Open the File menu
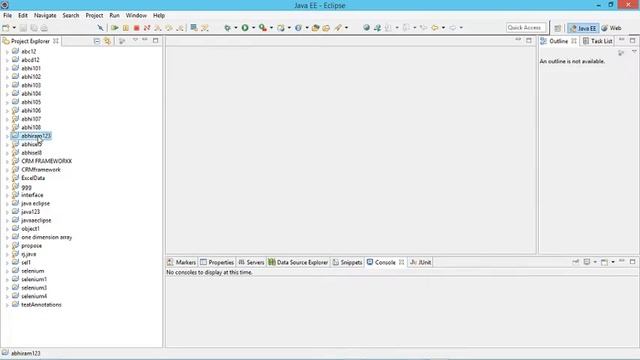The image size is (640, 360). click(7, 15)
